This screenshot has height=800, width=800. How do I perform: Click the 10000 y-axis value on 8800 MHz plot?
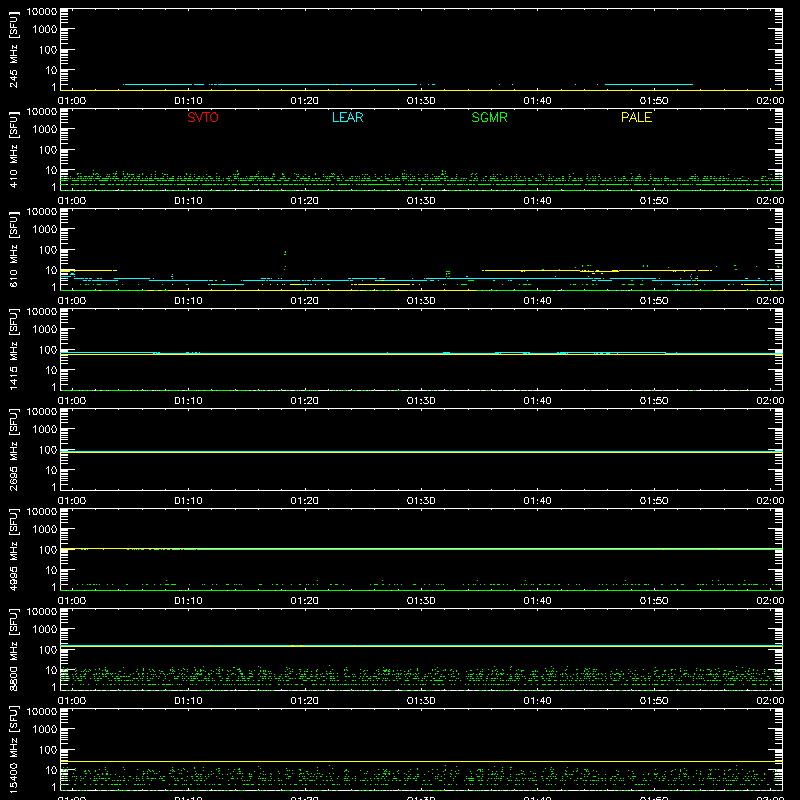pos(42,612)
